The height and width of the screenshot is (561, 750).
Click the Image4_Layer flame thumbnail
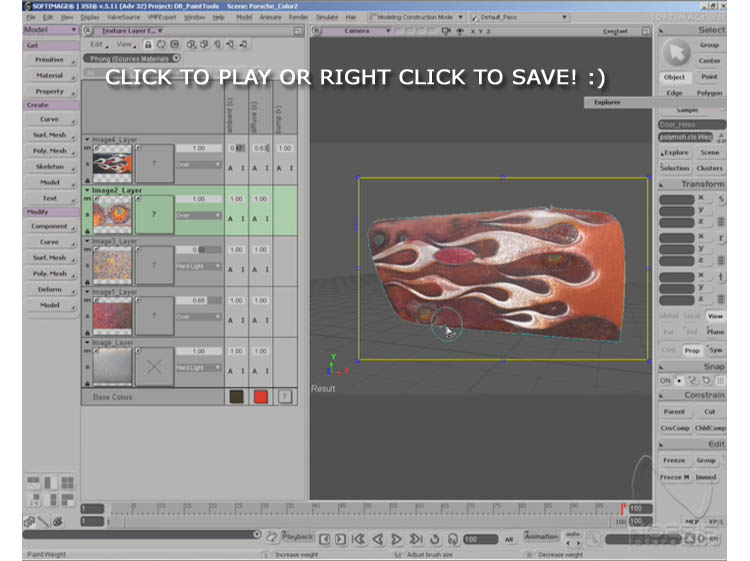[x=111, y=162]
